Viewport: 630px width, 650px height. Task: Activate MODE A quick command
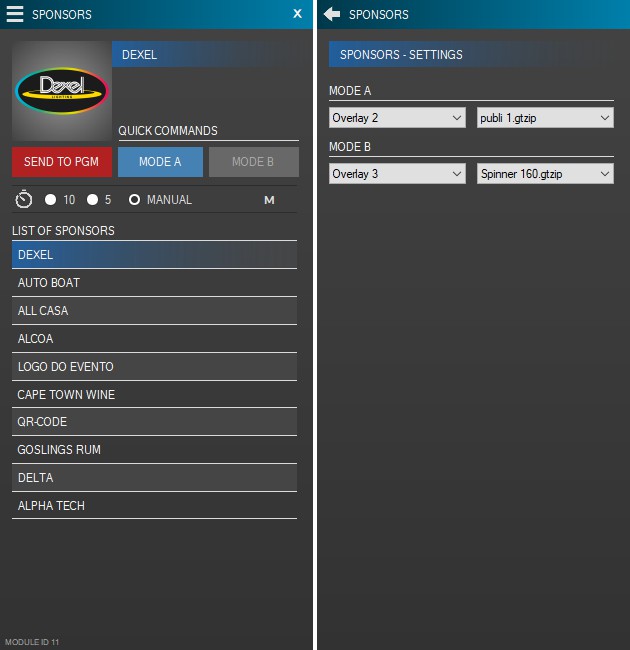pyautogui.click(x=160, y=162)
